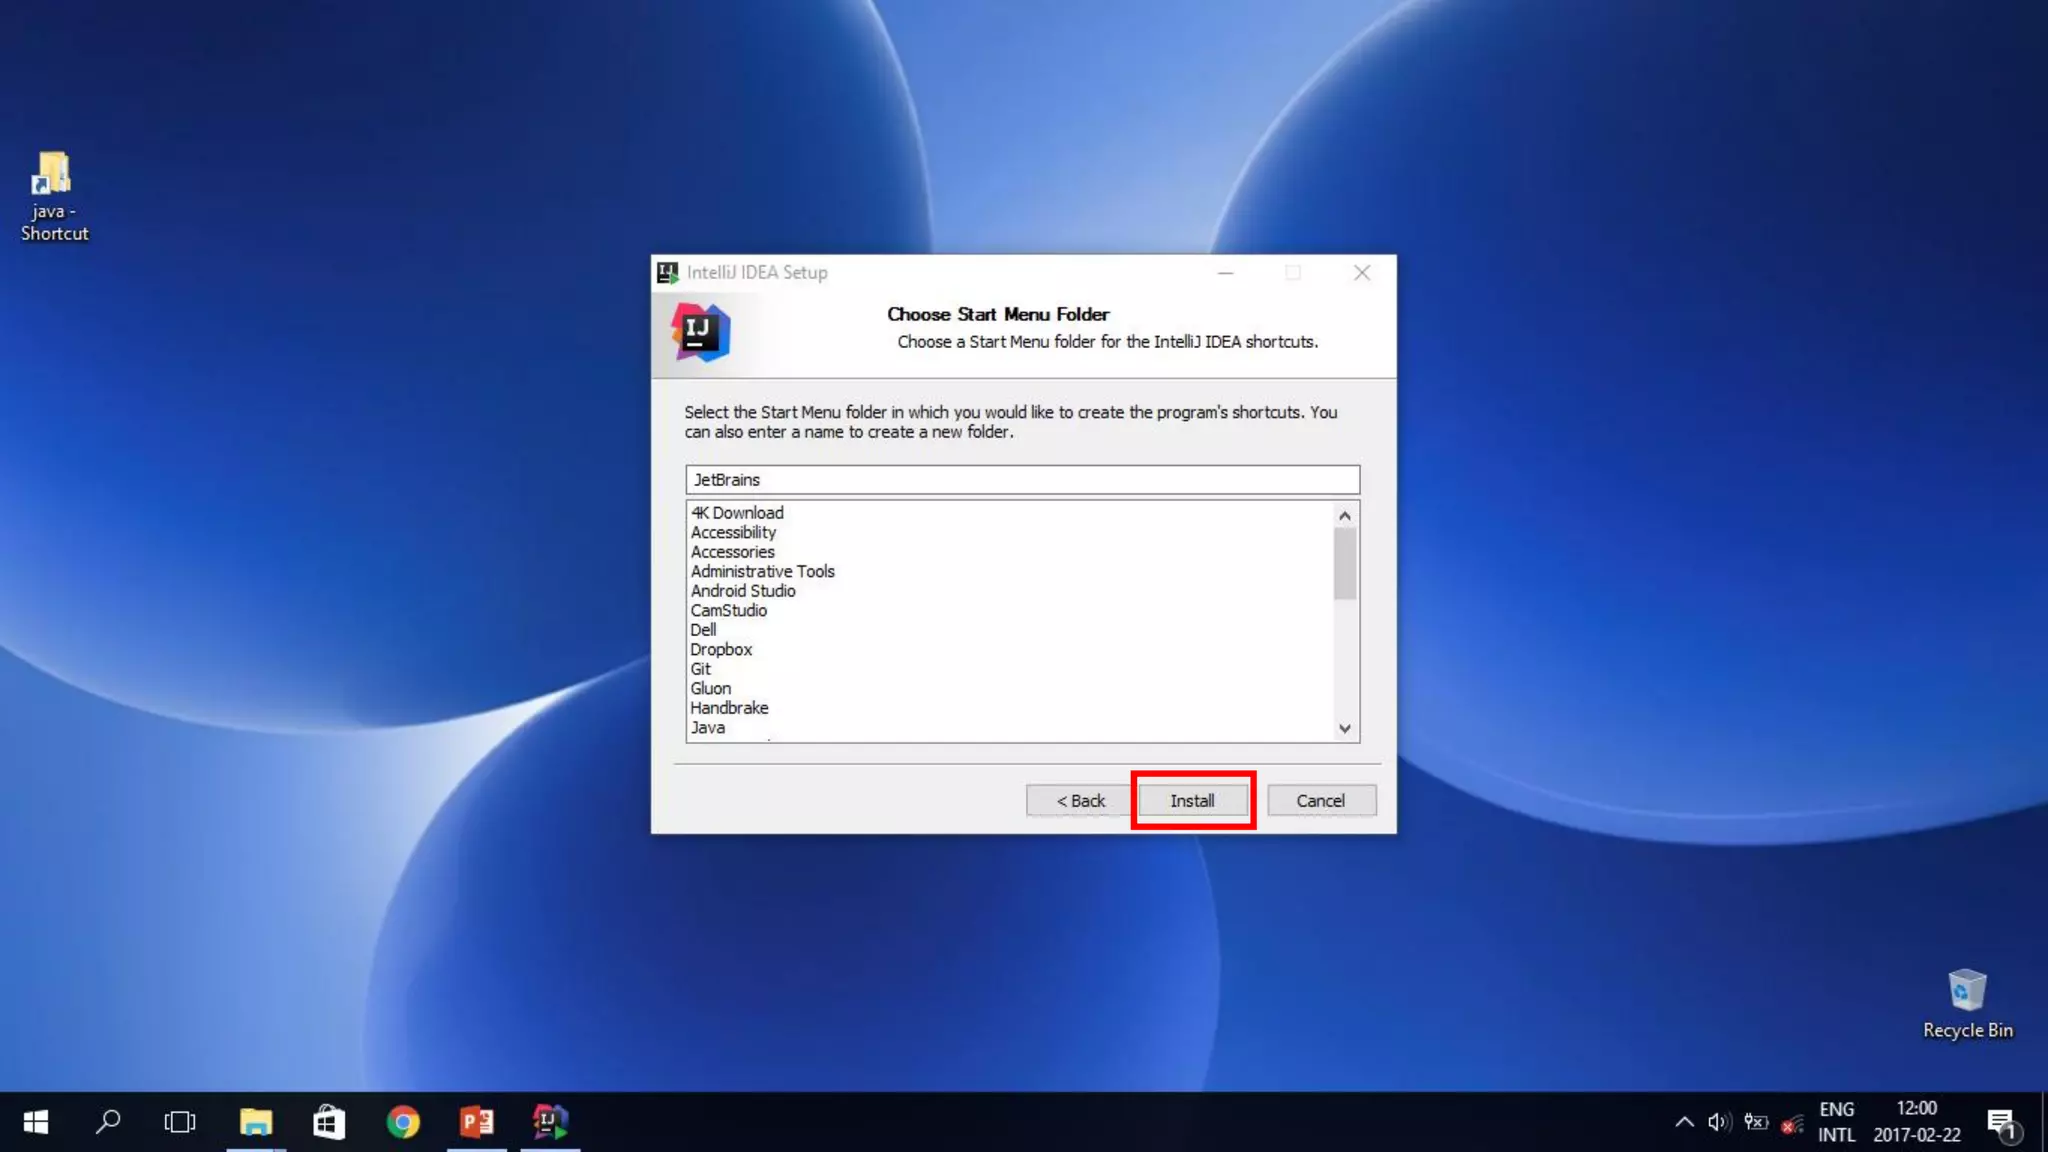Open Windows Store from the taskbar
This screenshot has height=1152, width=2048.
329,1122
